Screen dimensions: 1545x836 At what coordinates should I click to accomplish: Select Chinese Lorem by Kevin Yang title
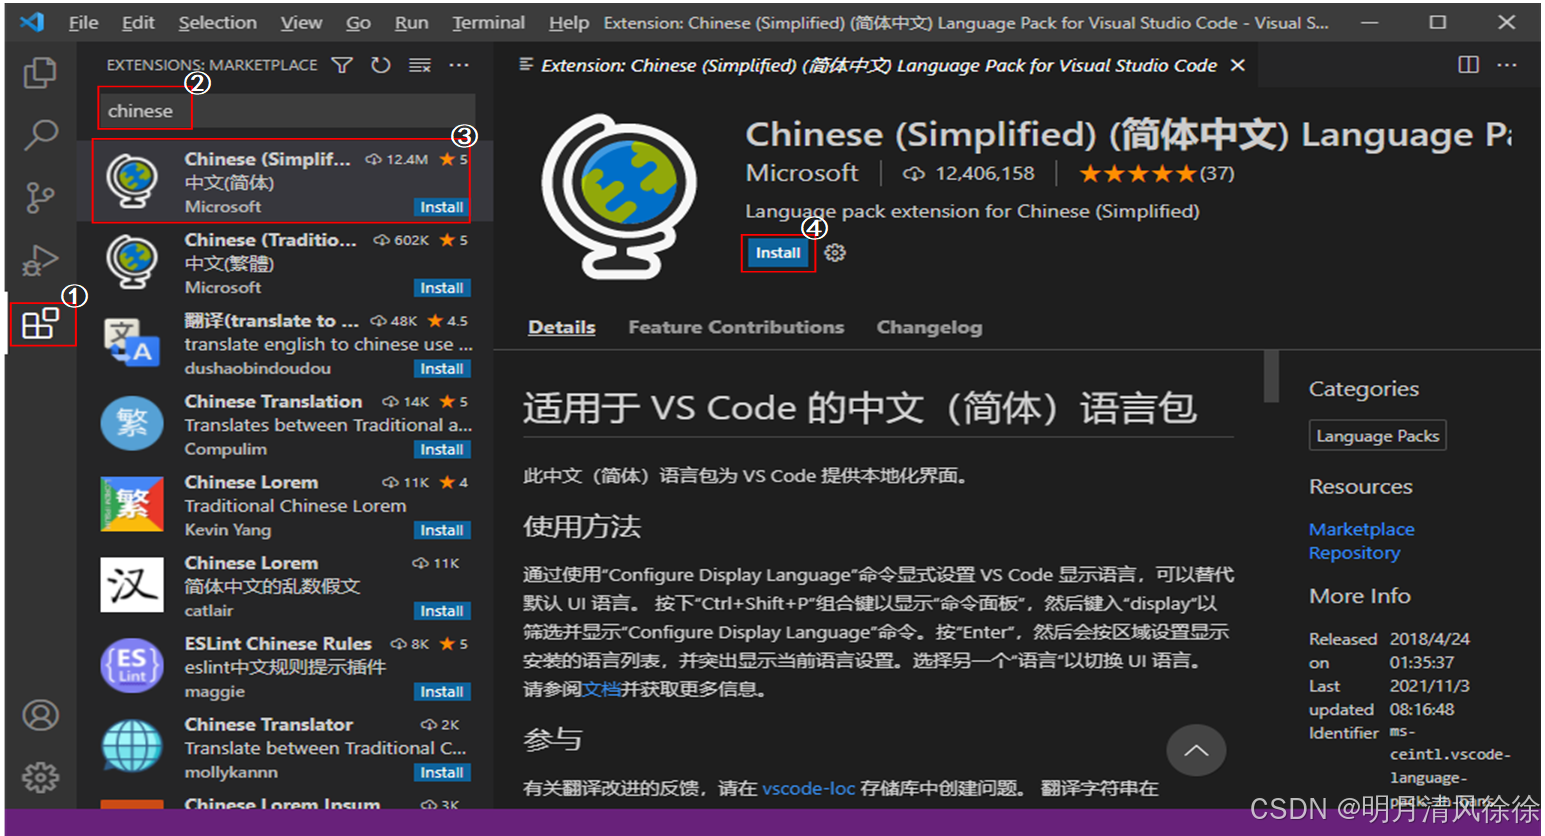pyautogui.click(x=251, y=483)
